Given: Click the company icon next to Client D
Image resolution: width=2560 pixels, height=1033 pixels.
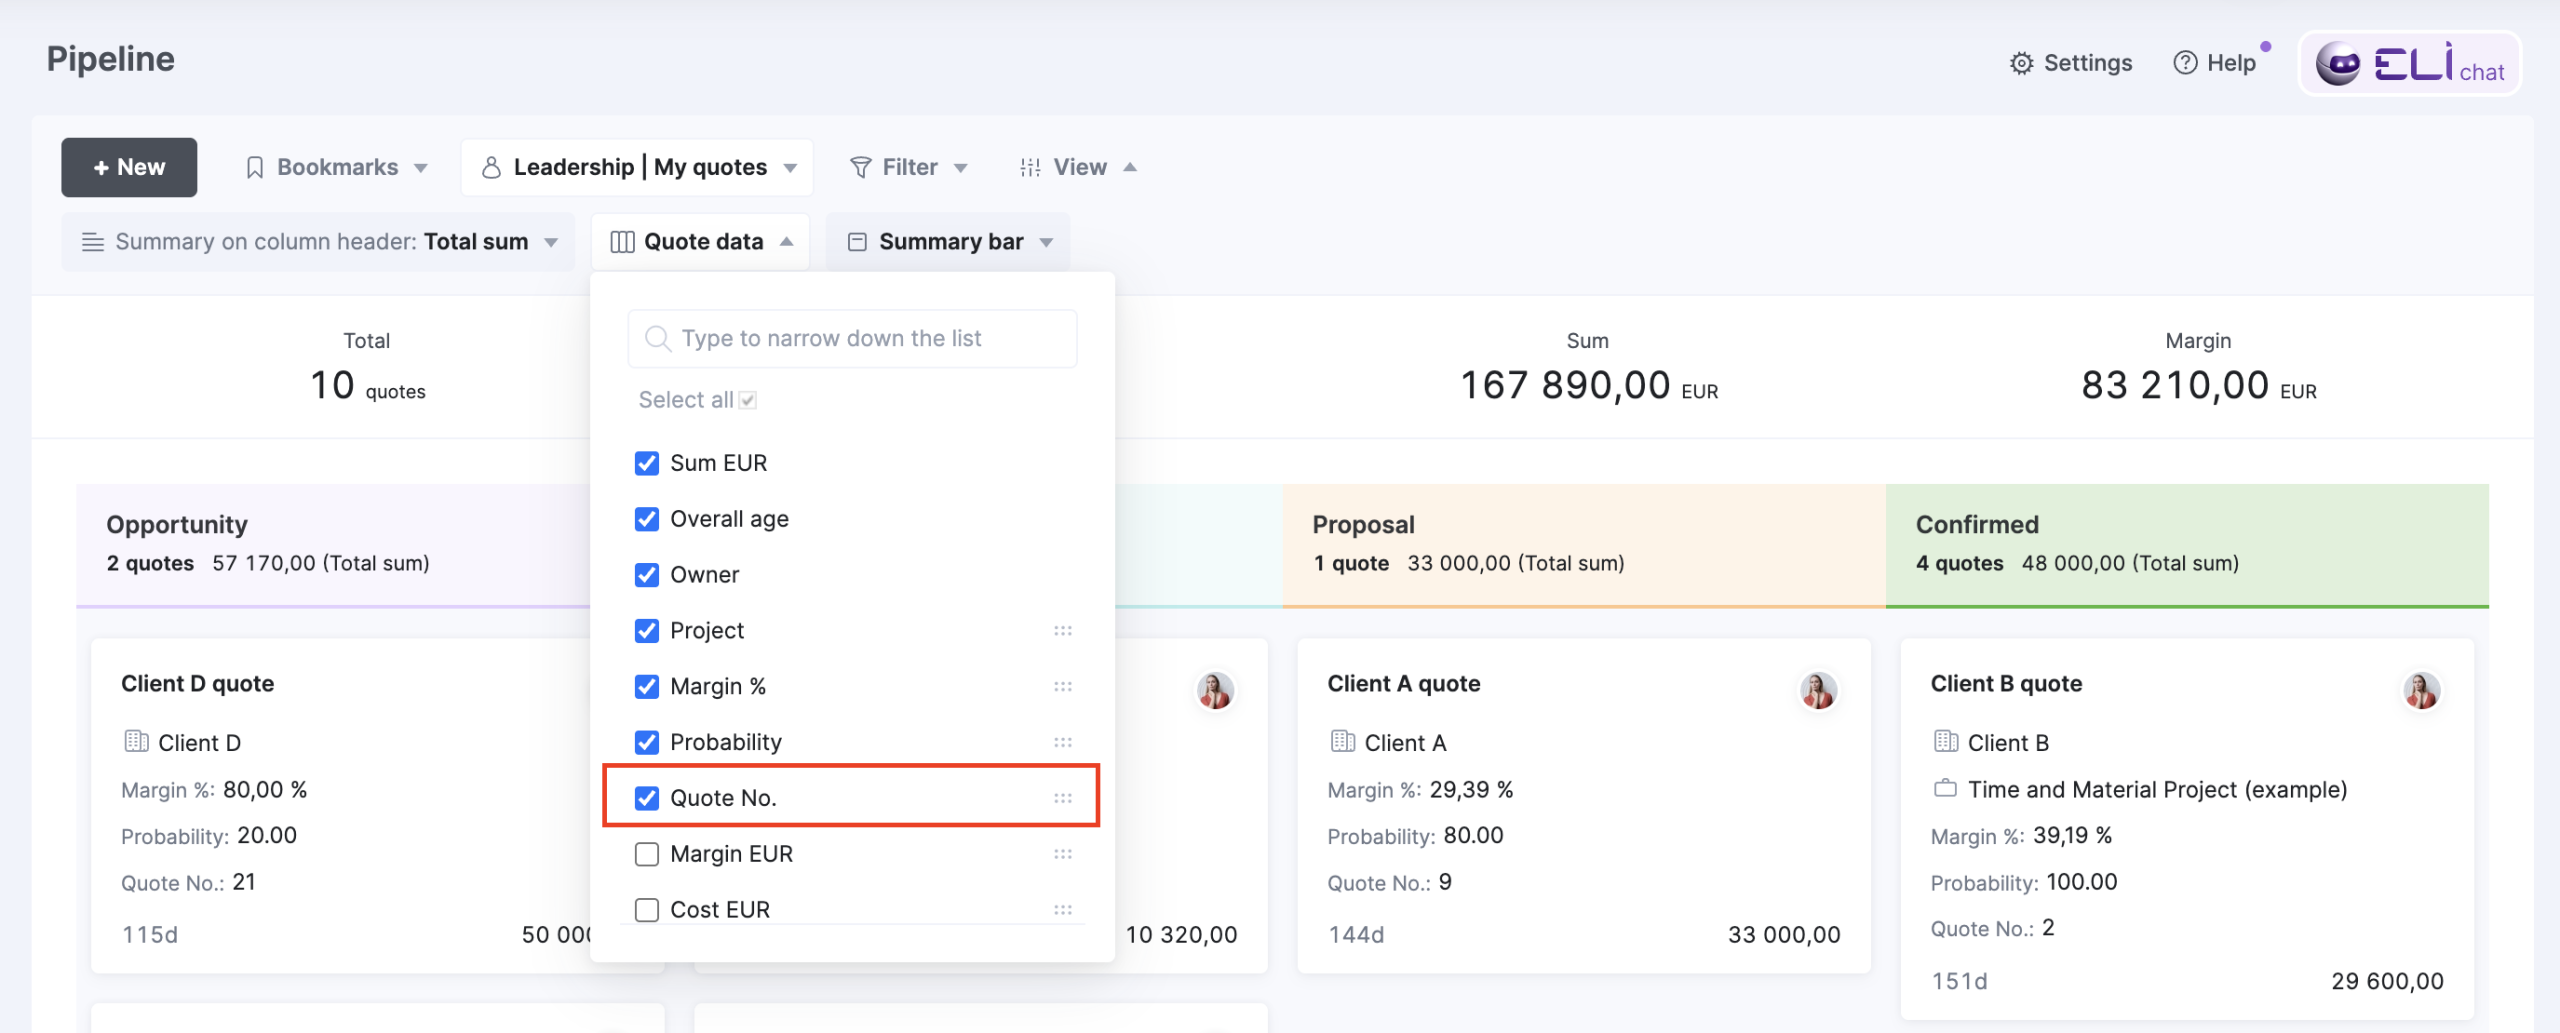Looking at the screenshot, I should [136, 742].
